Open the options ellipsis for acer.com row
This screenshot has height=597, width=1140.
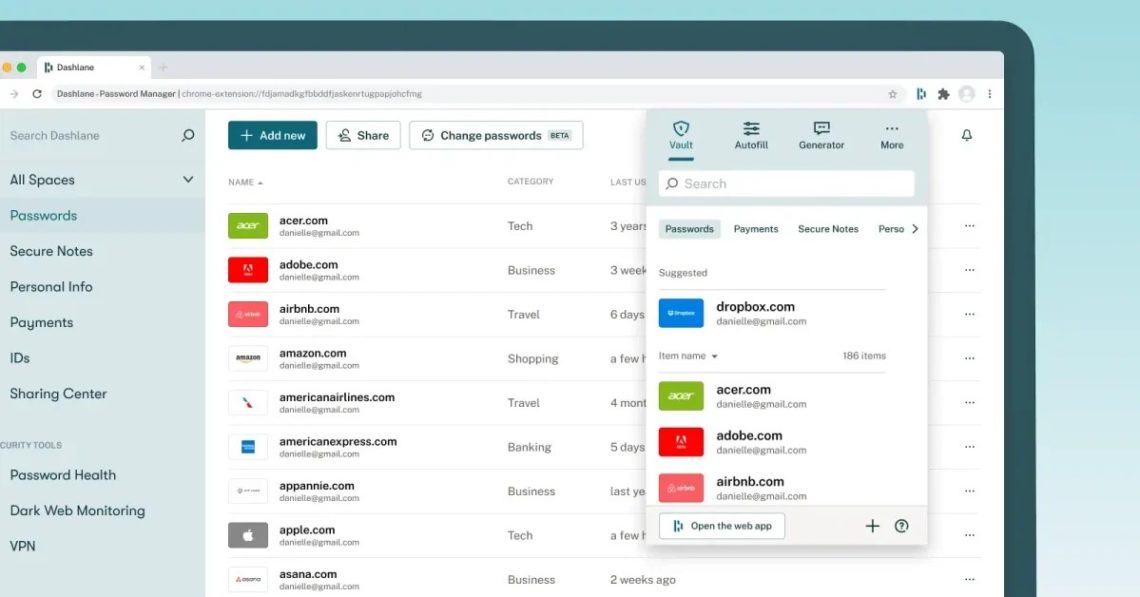[x=968, y=226]
